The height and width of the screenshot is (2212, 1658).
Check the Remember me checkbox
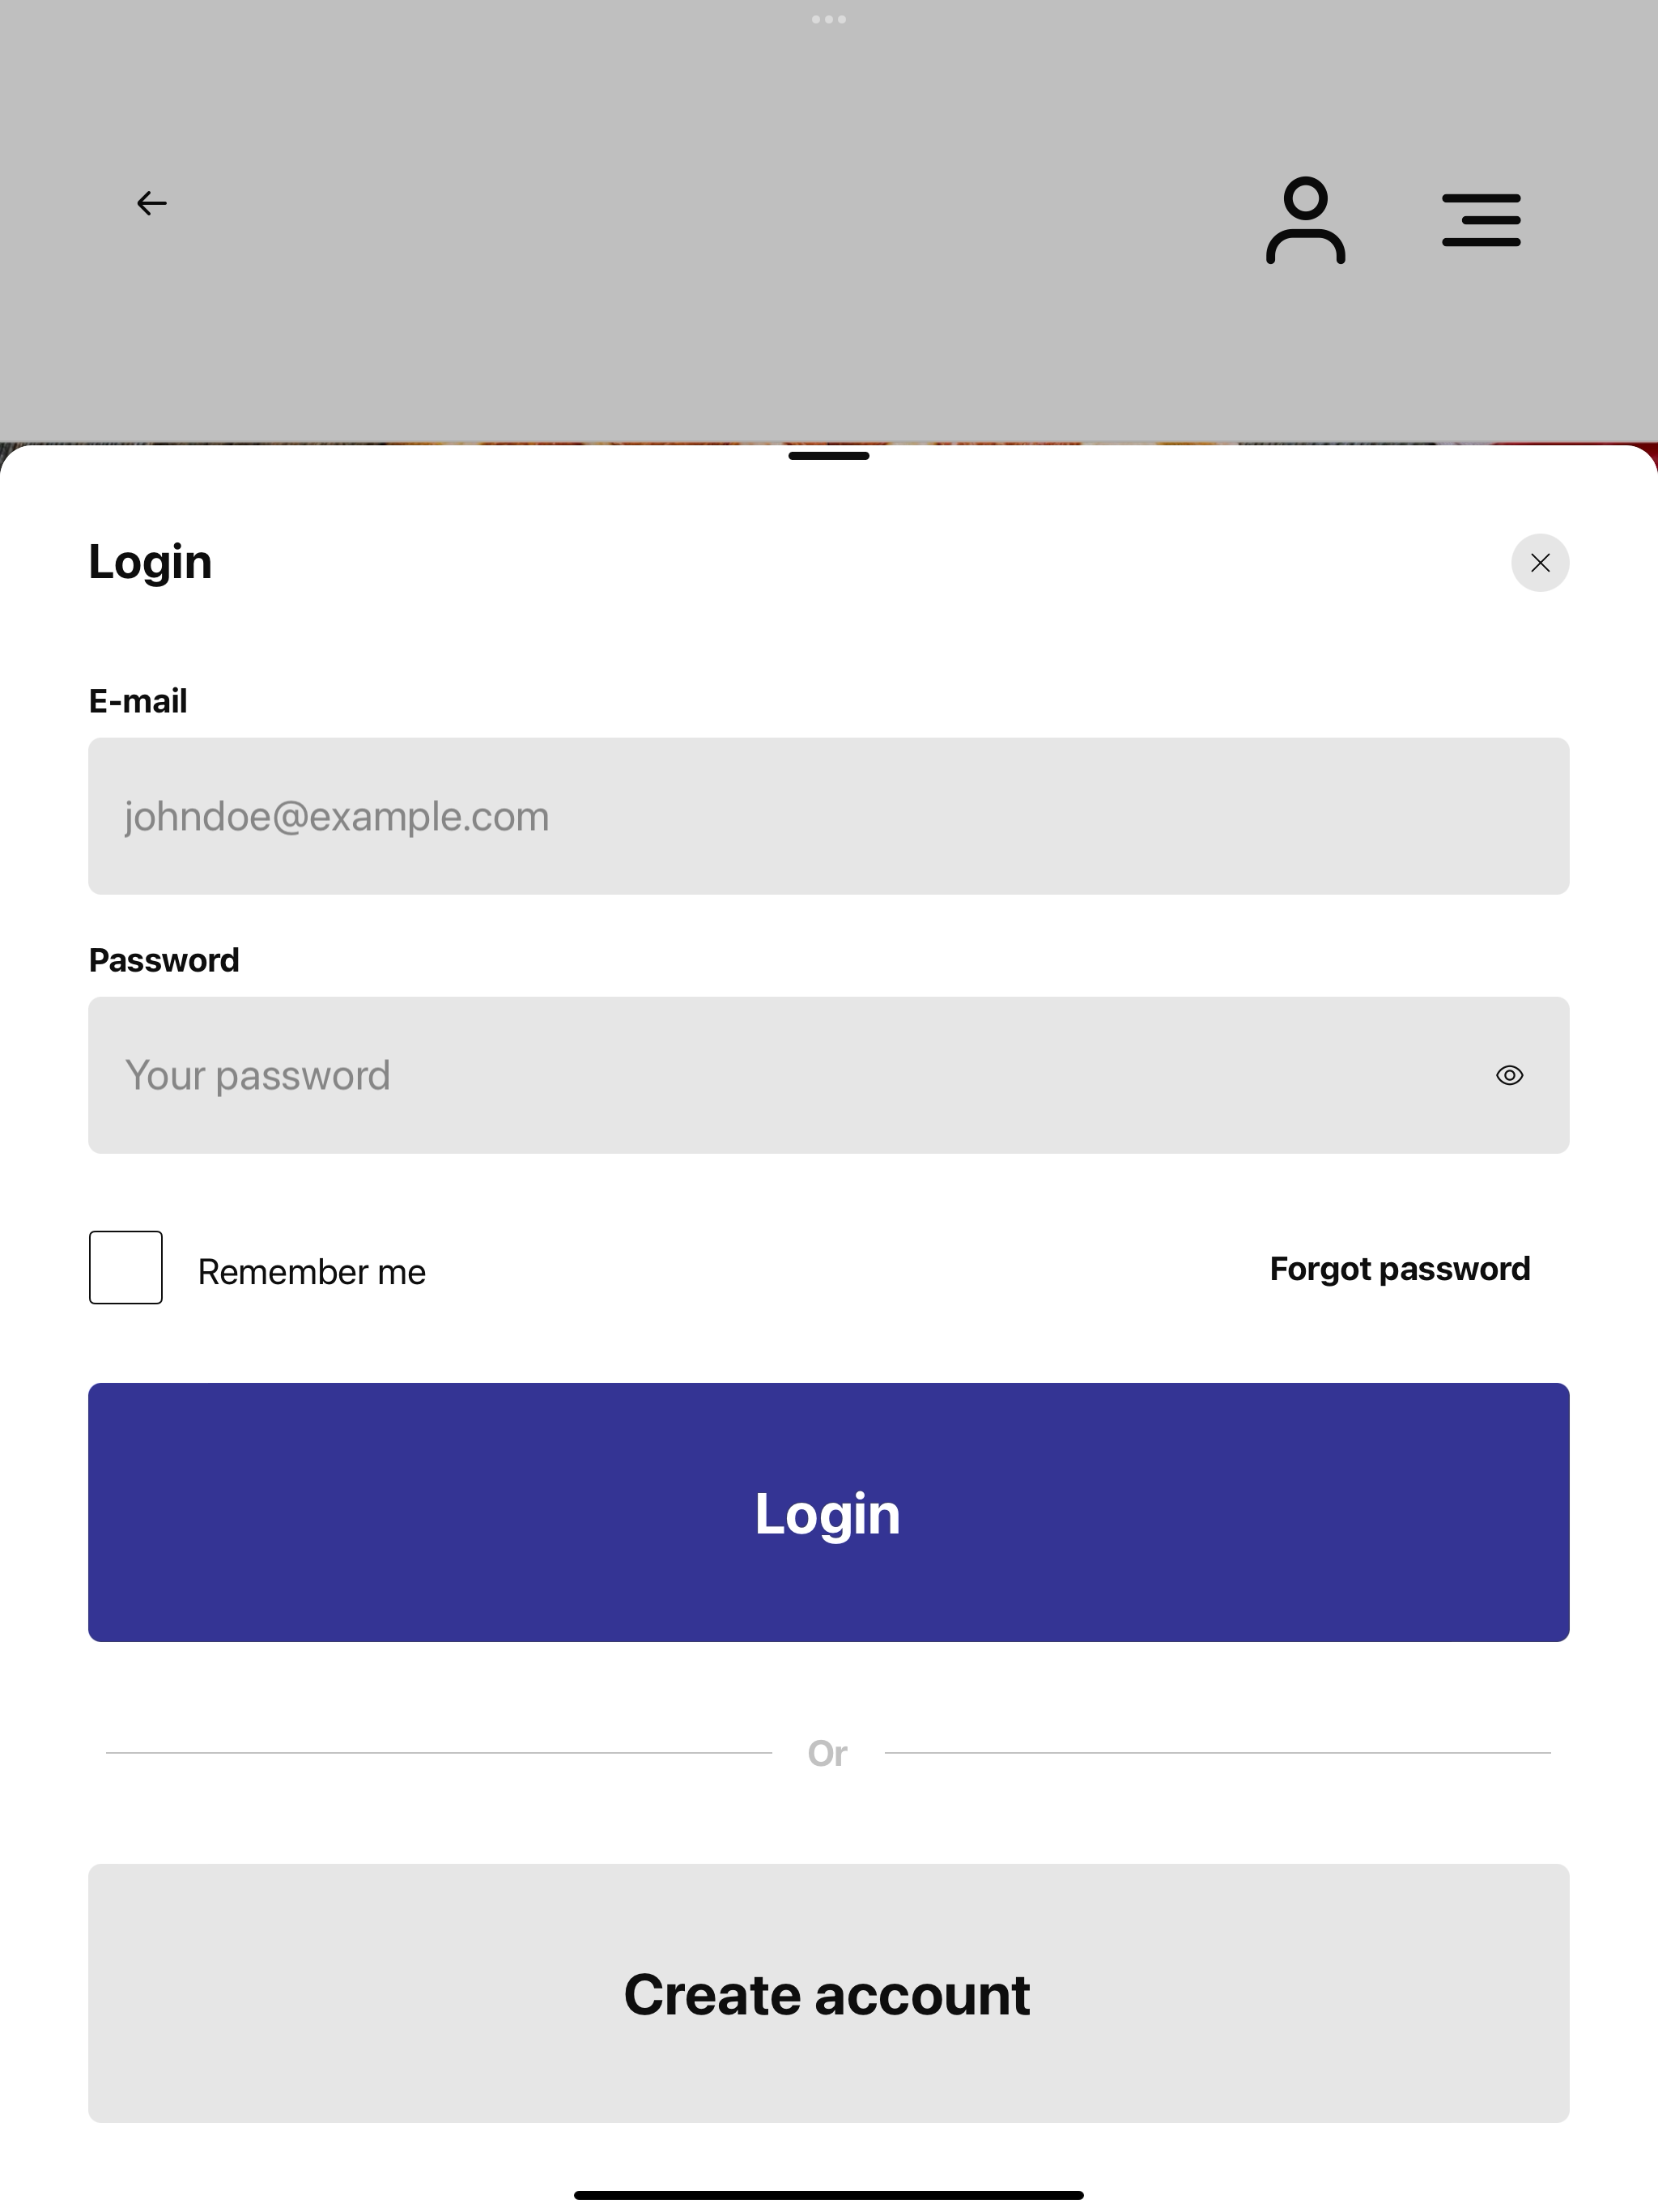[126, 1267]
